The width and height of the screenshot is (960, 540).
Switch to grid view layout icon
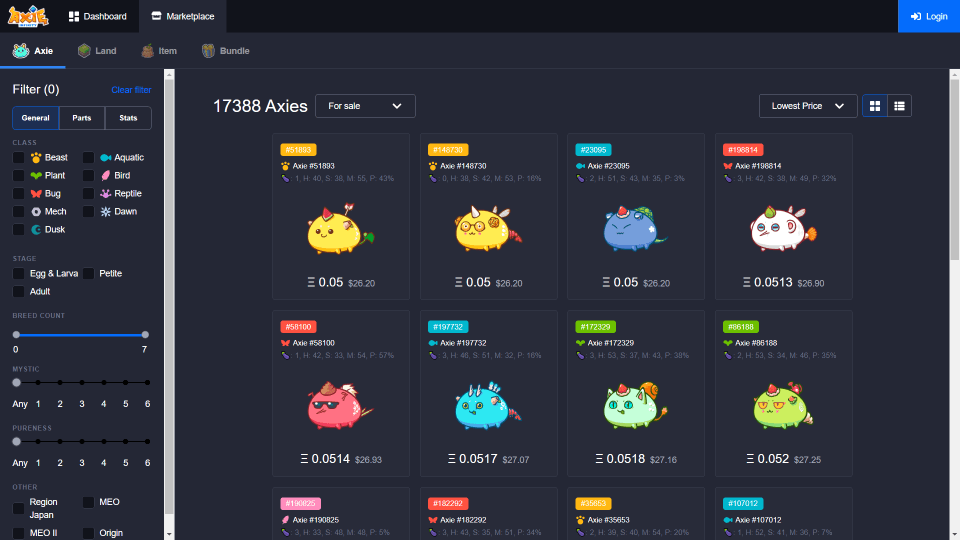[874, 106]
